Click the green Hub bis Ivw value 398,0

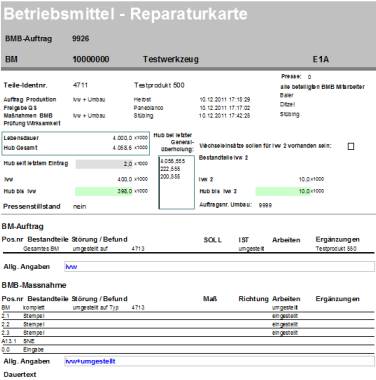point(104,191)
